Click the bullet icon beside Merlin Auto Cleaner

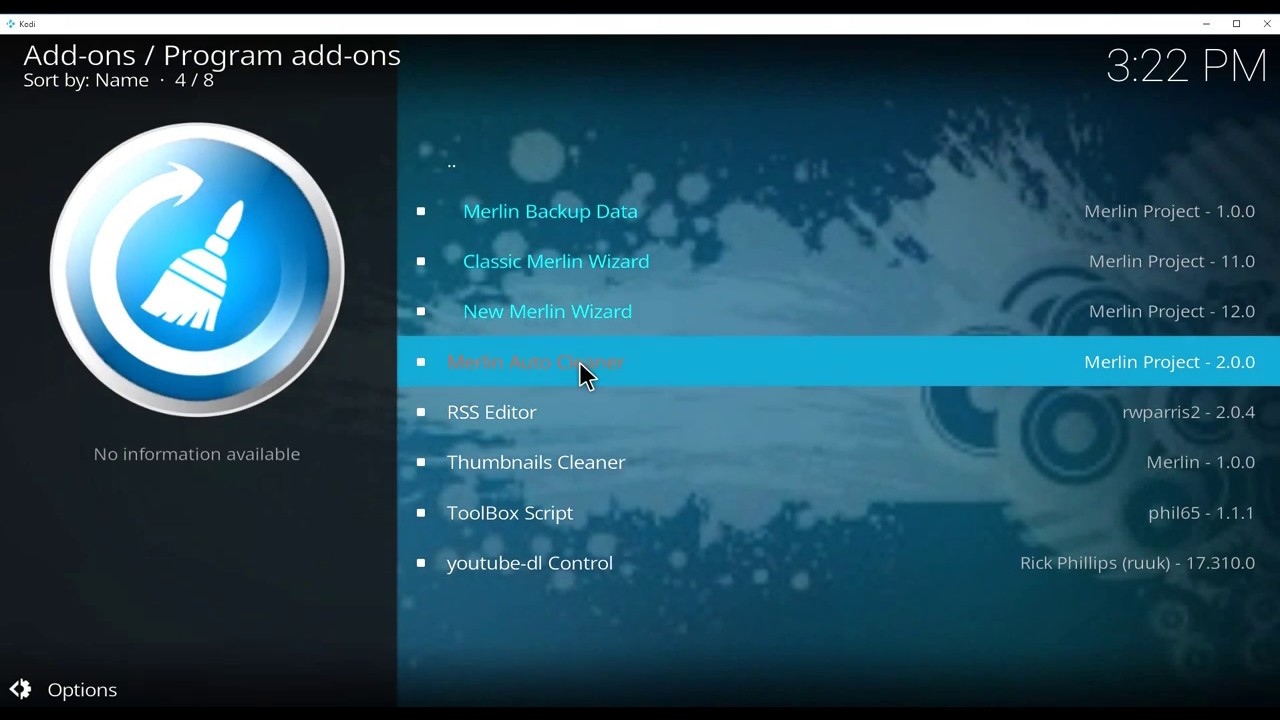(x=421, y=362)
